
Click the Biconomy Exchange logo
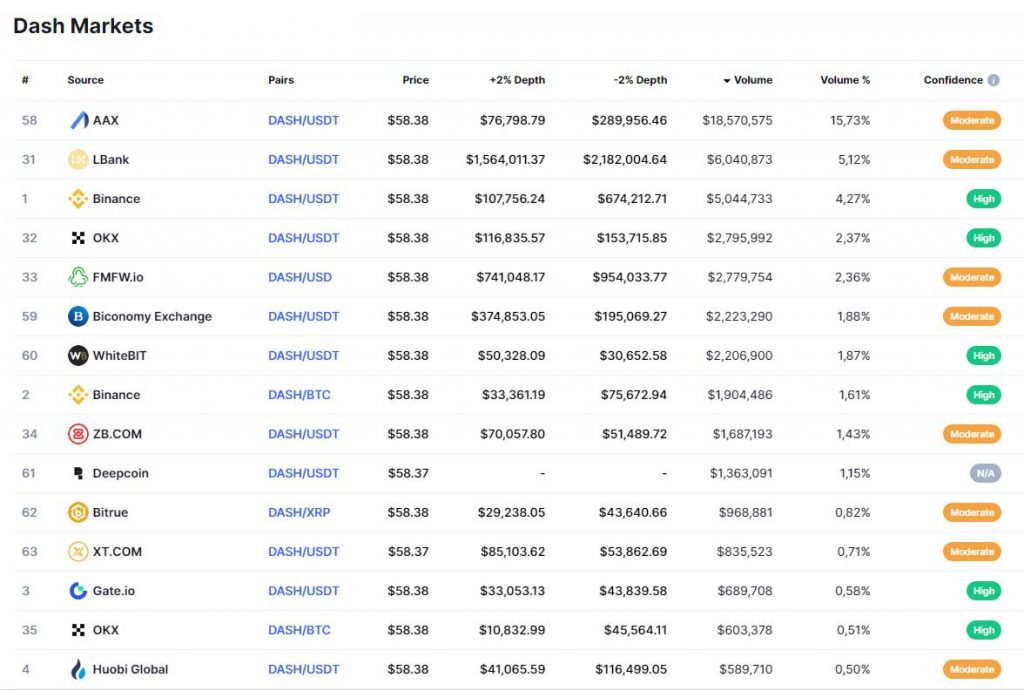tap(78, 316)
